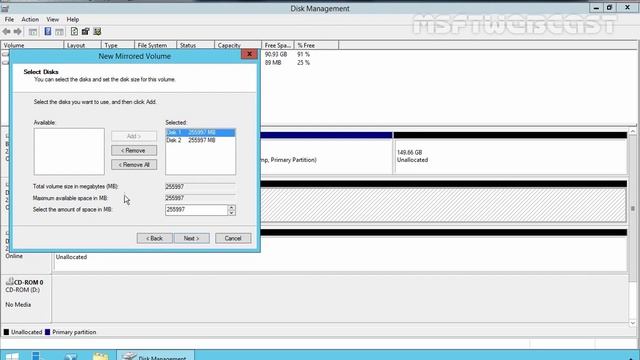
Task: Open the Action menu
Action: (30, 20)
